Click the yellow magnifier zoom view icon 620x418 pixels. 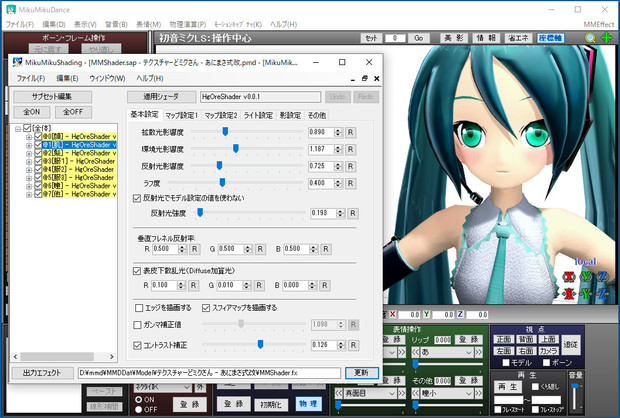pos(590,38)
